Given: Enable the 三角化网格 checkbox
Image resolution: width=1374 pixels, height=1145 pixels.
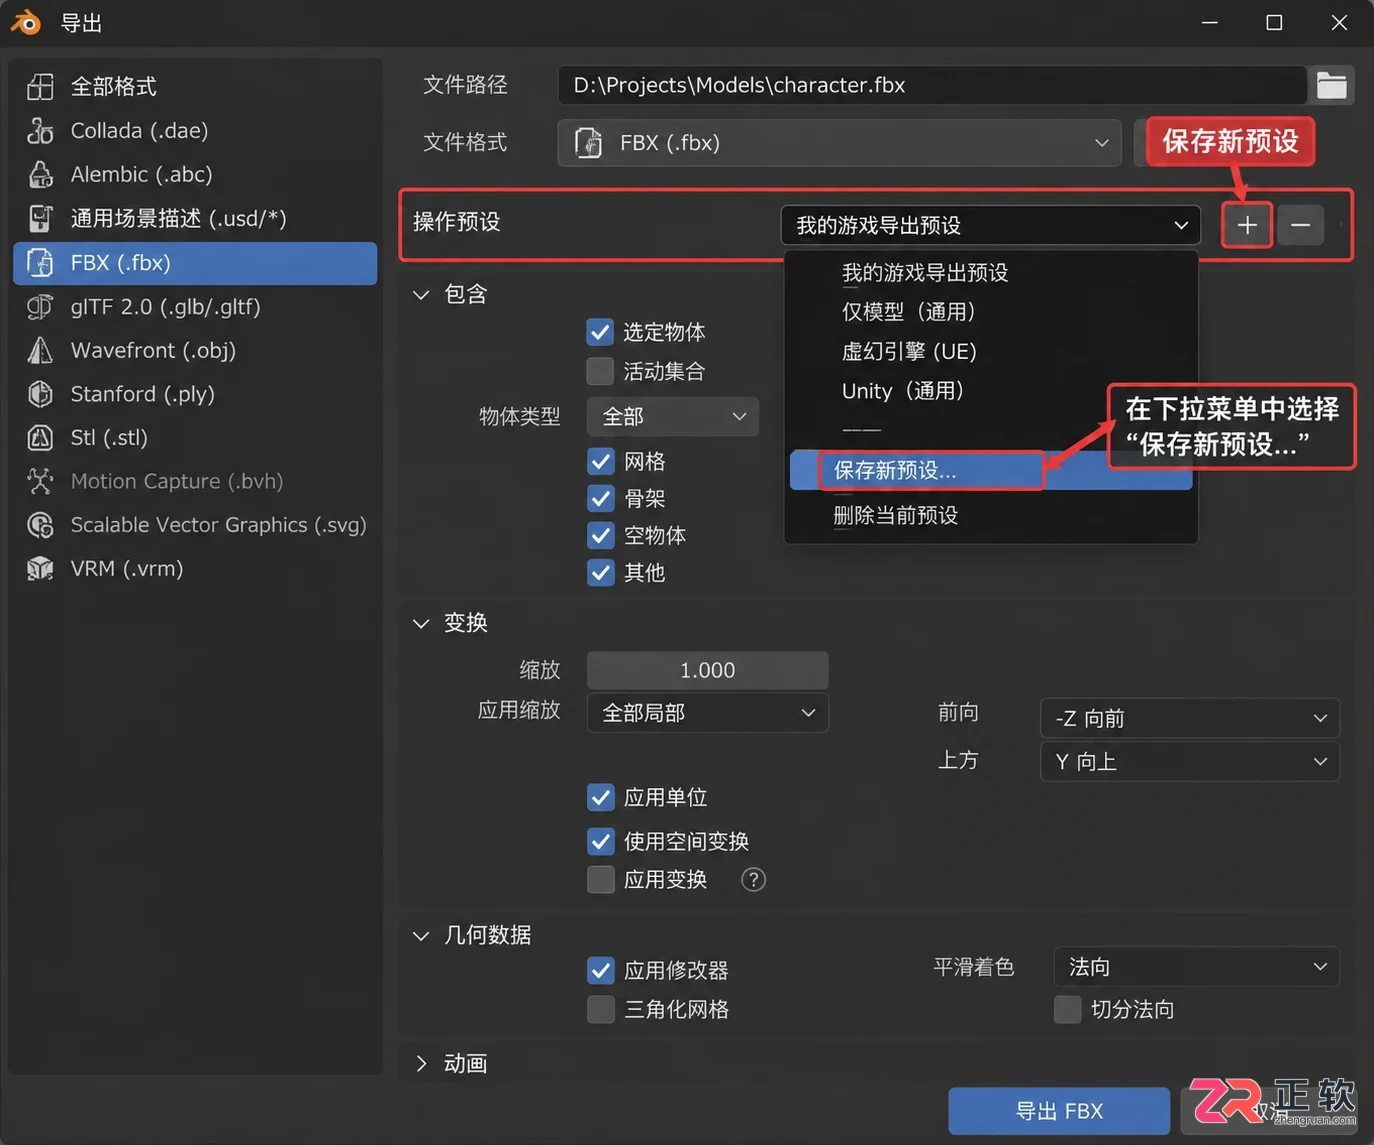Looking at the screenshot, I should click(x=601, y=1009).
